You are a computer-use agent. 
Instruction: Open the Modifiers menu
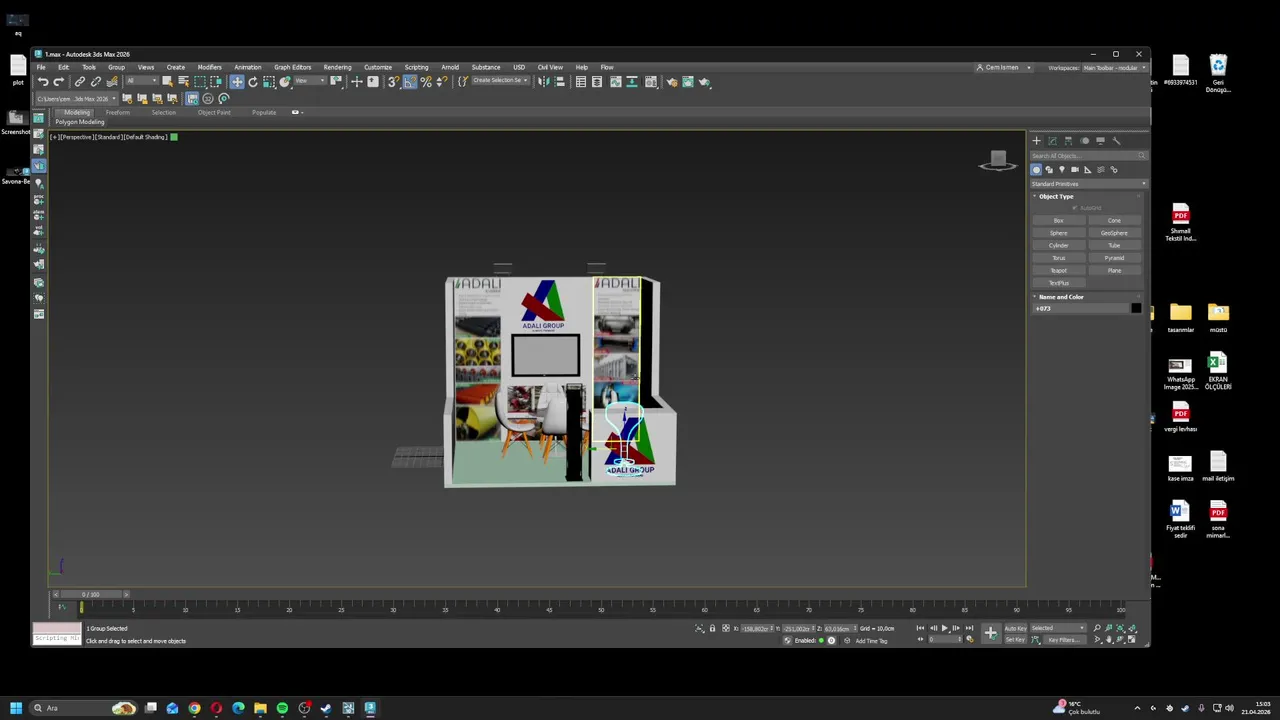pos(209,67)
